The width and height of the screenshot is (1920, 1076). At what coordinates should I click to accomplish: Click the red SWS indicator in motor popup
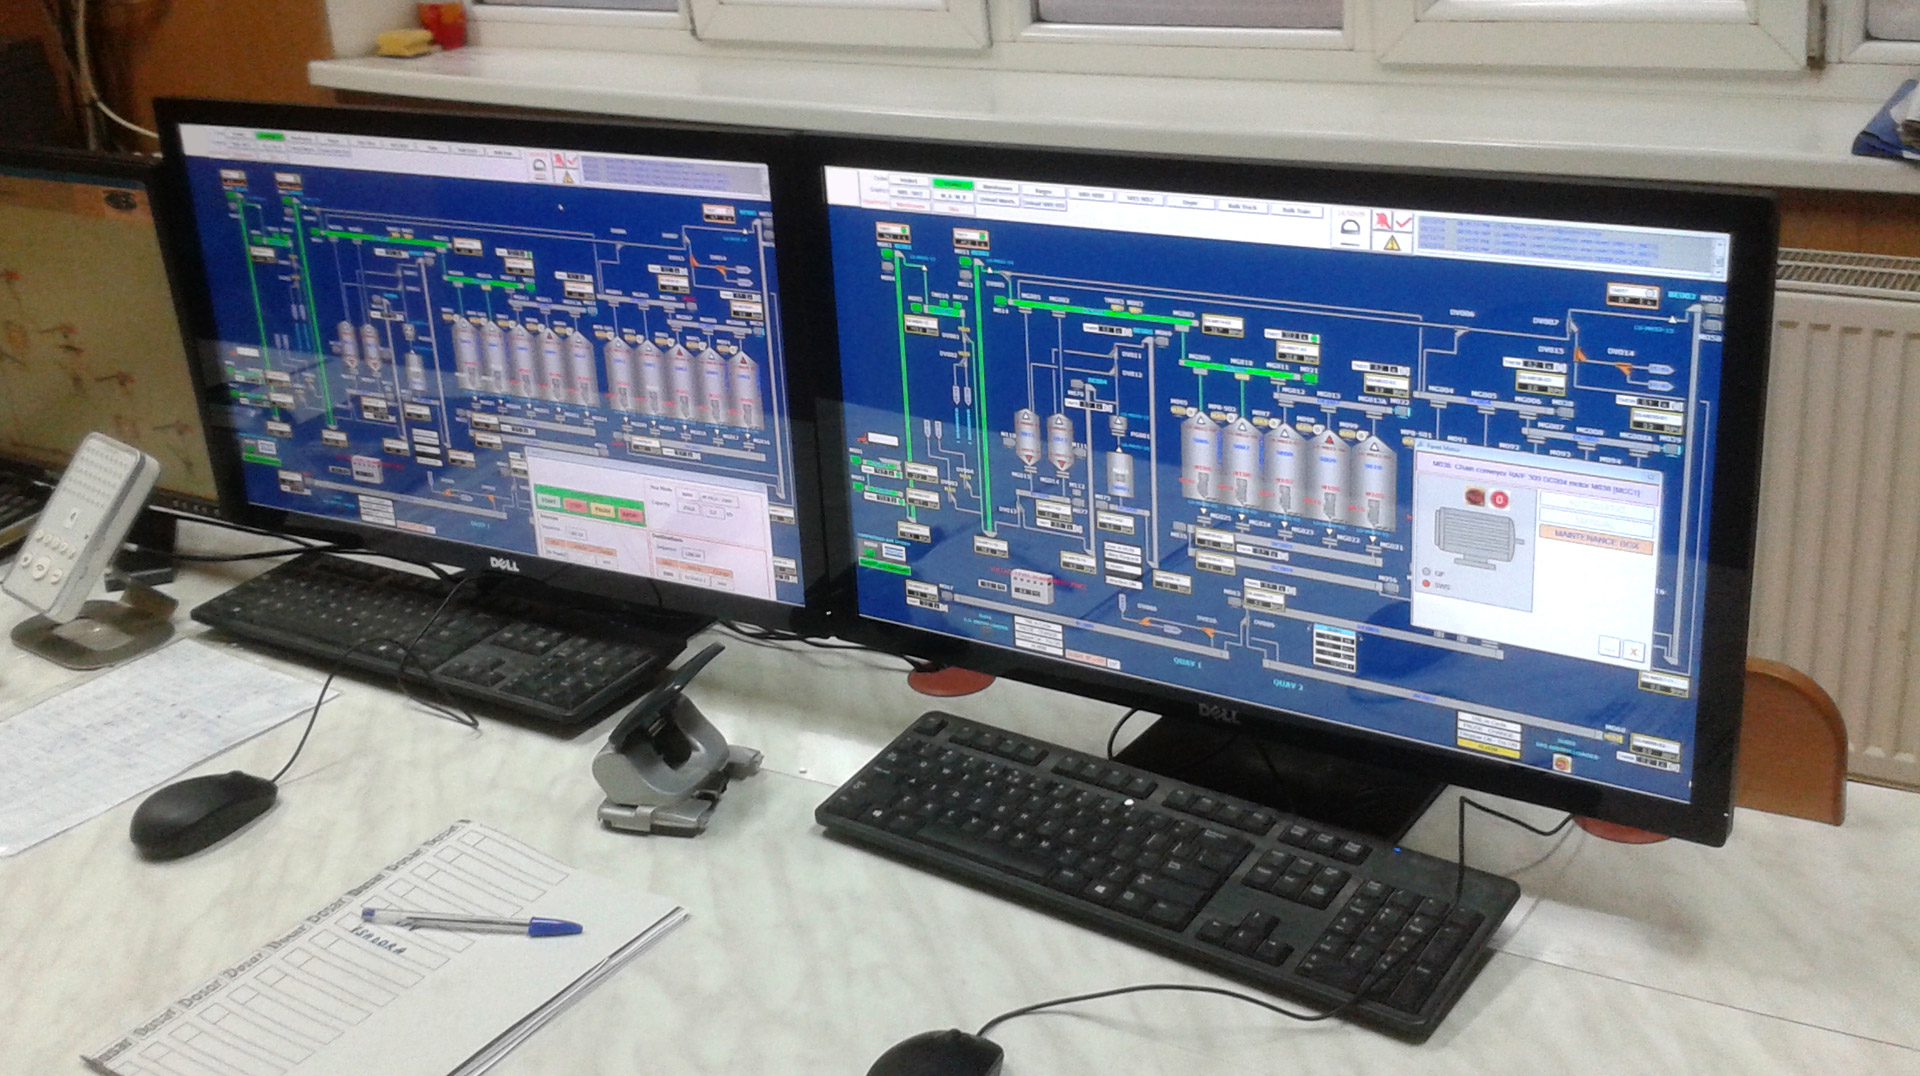(x=1426, y=583)
